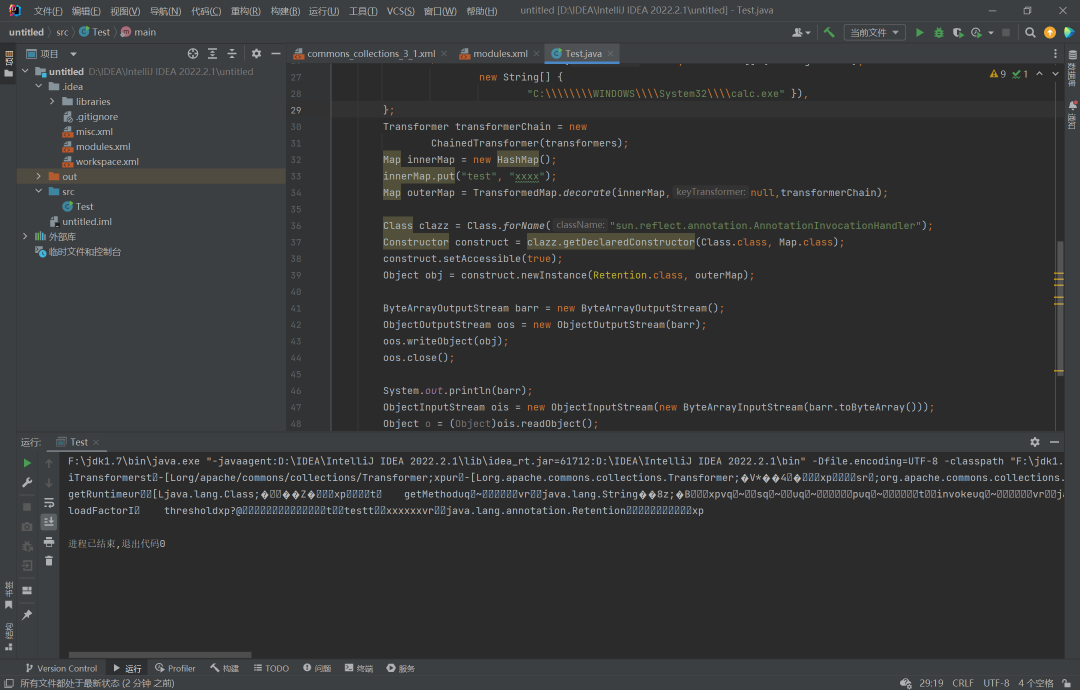
Task: Toggle soft-wrap in run console
Action: click(x=49, y=503)
